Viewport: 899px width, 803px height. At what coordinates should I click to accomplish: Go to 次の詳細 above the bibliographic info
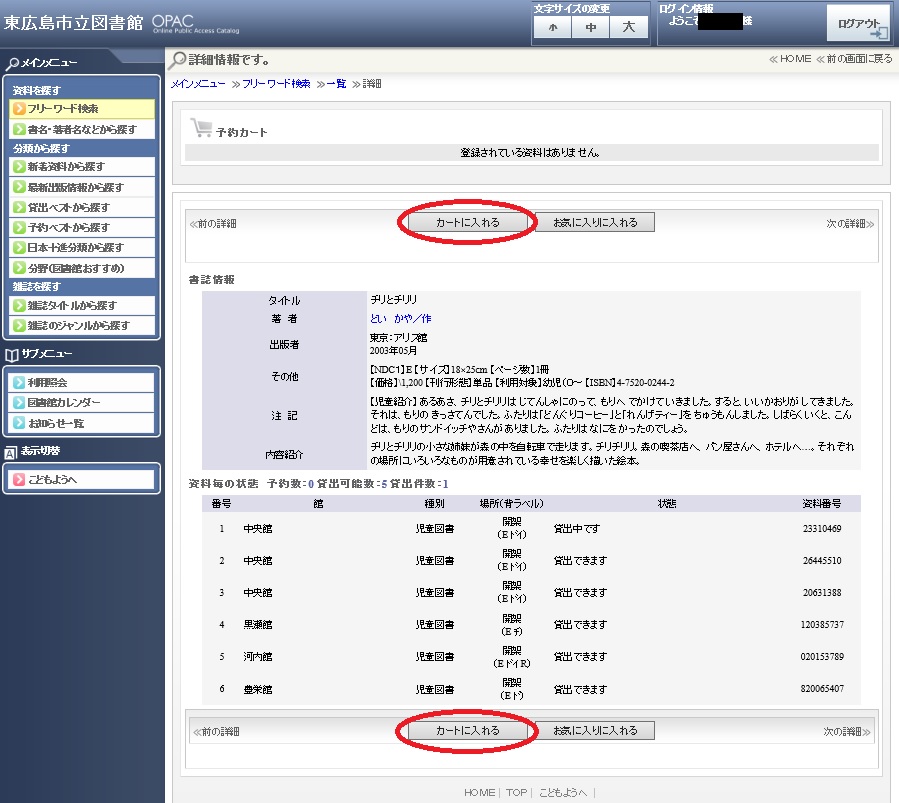click(x=850, y=224)
